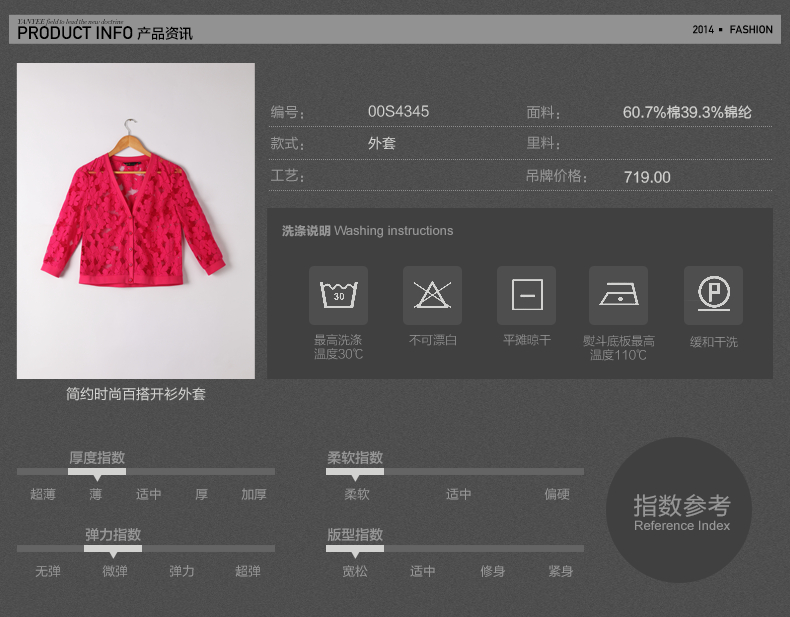
Task: Click the iron 110°C icon
Action: tap(618, 295)
